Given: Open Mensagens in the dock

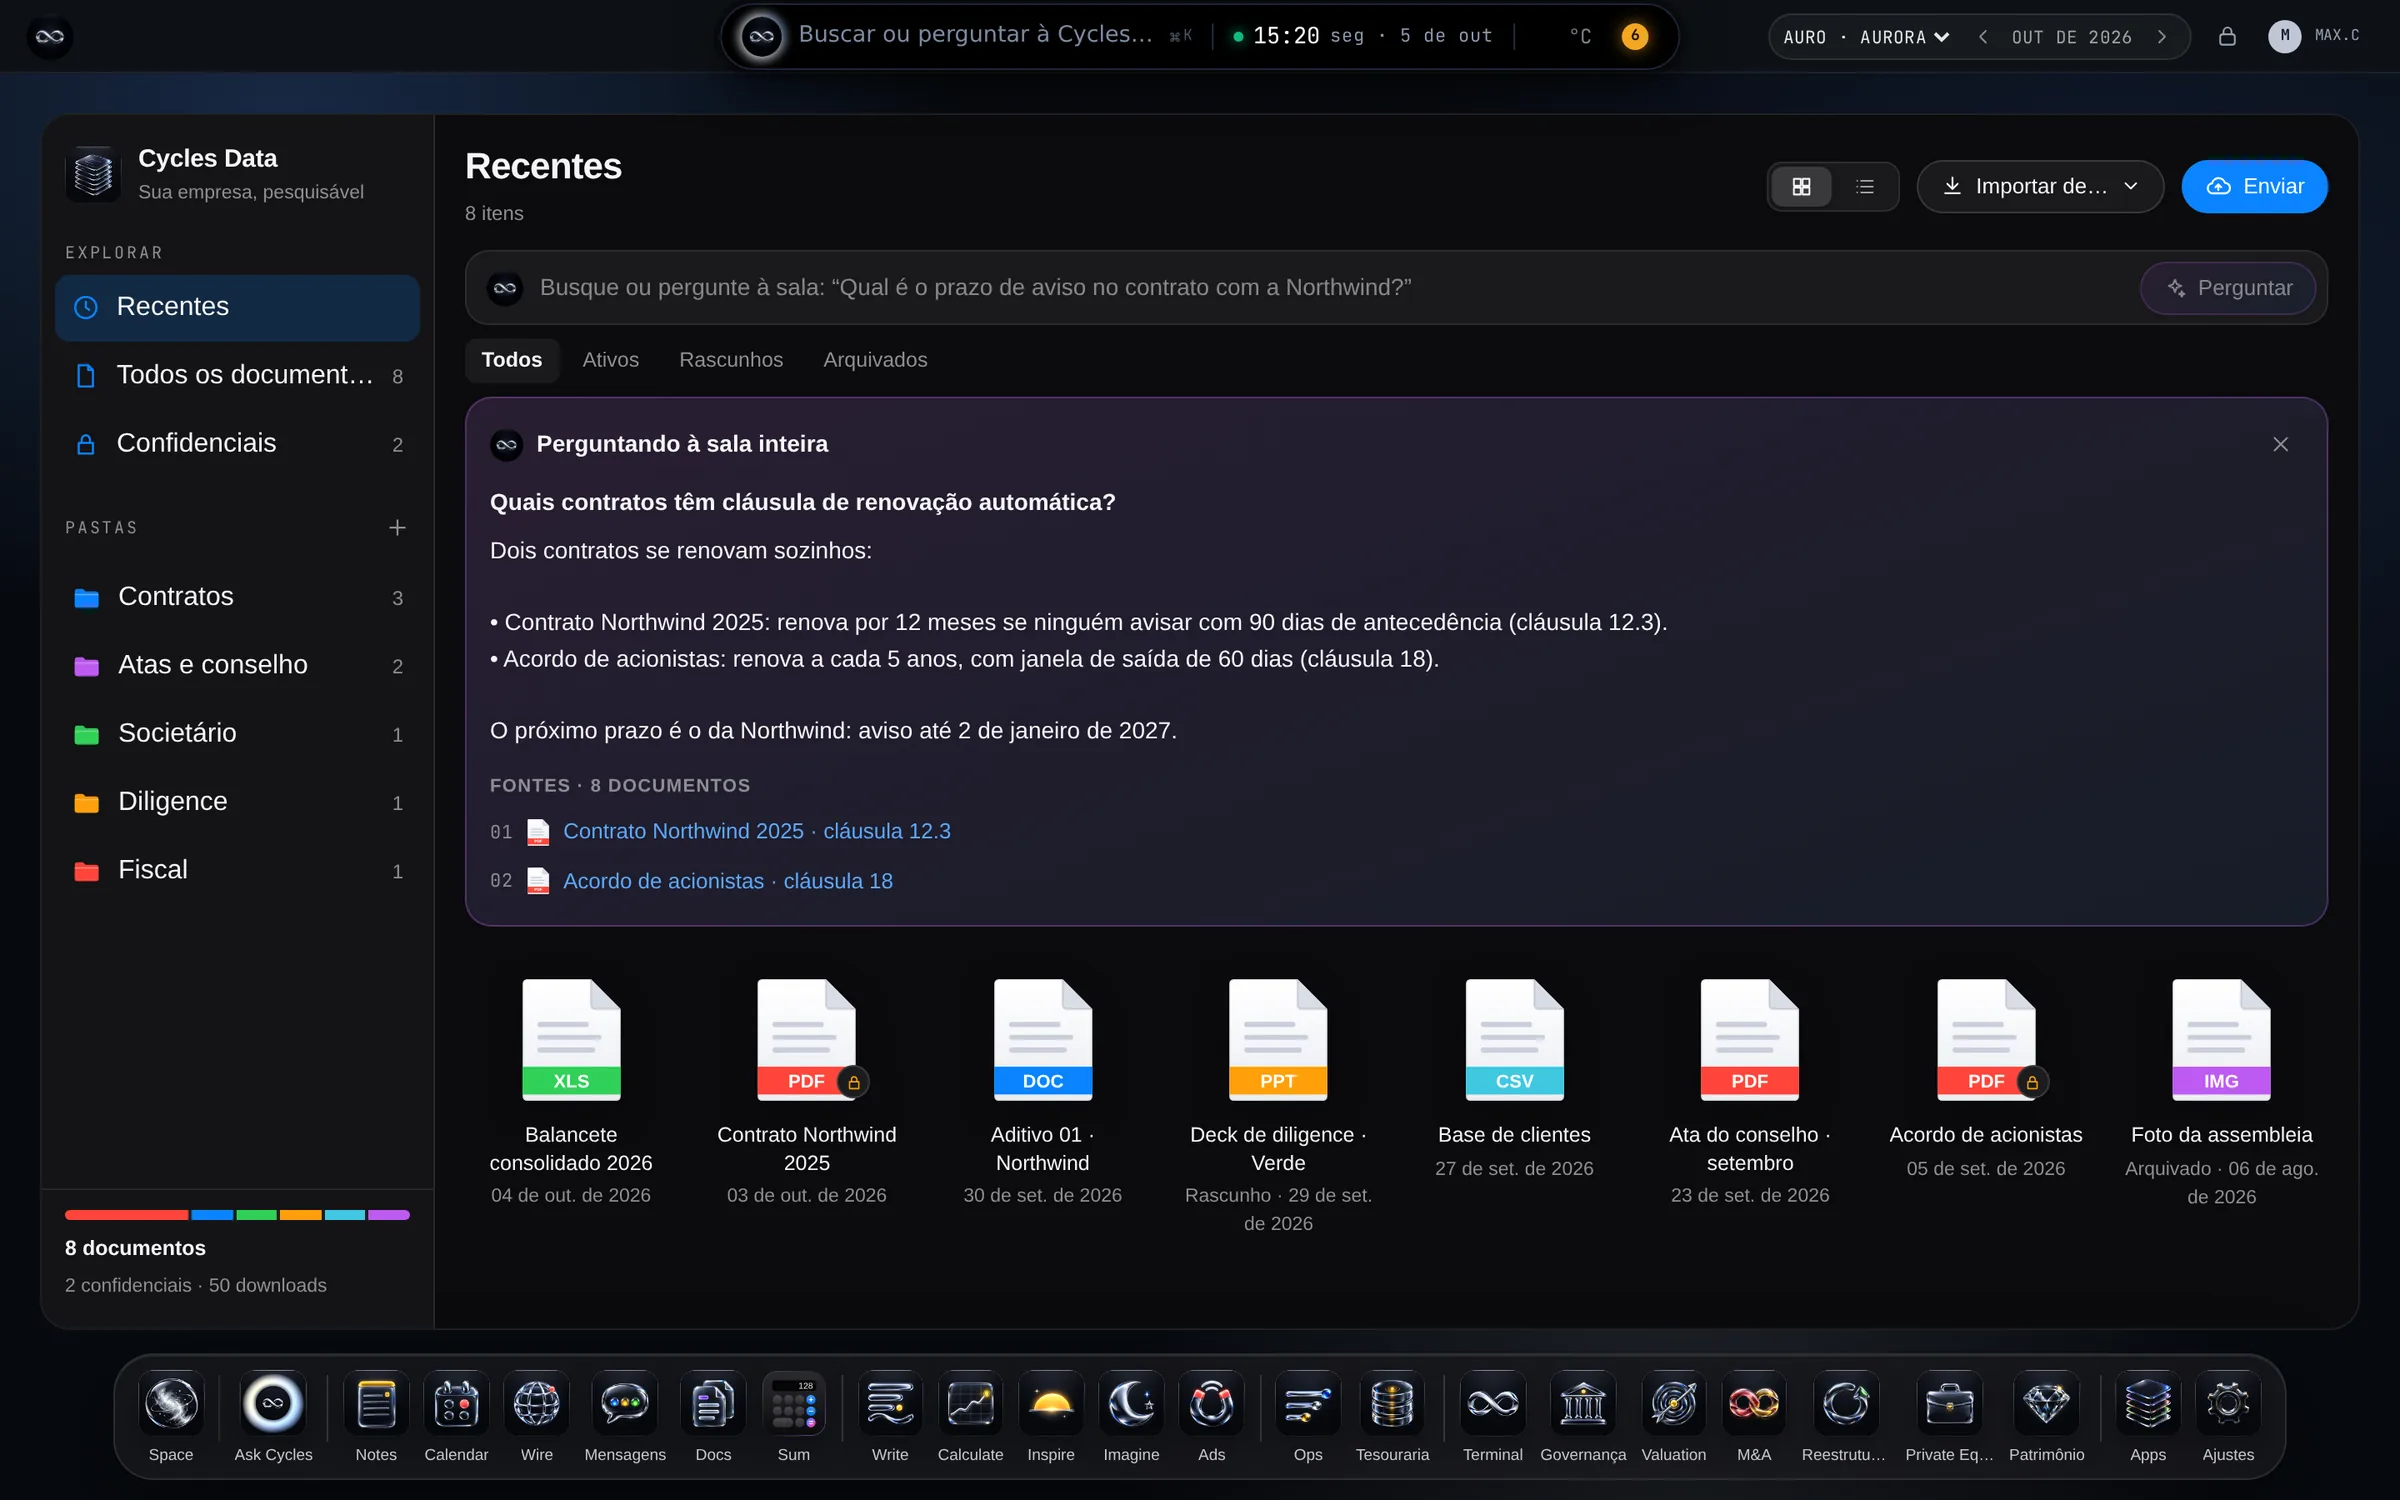Looking at the screenshot, I should coord(625,1415).
